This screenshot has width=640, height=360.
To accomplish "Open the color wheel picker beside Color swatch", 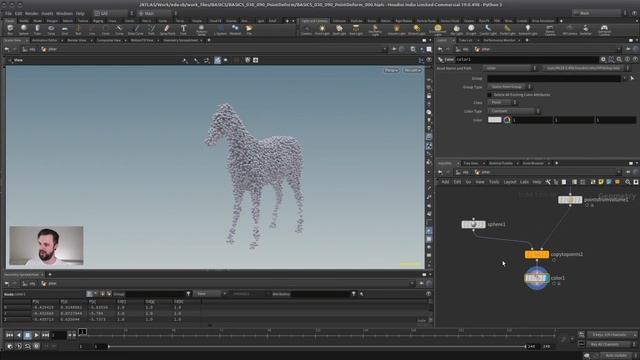I will 507,120.
